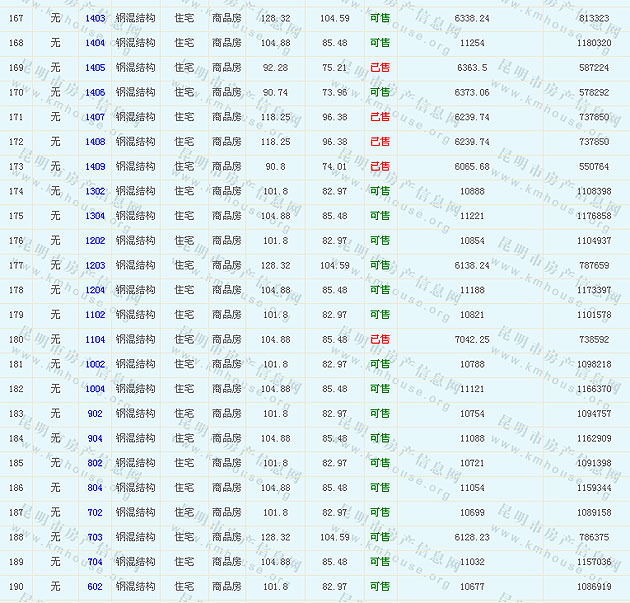Viewport: 630px width, 603px height.
Task: Click room 703 hyperlink
Action: [x=95, y=537]
